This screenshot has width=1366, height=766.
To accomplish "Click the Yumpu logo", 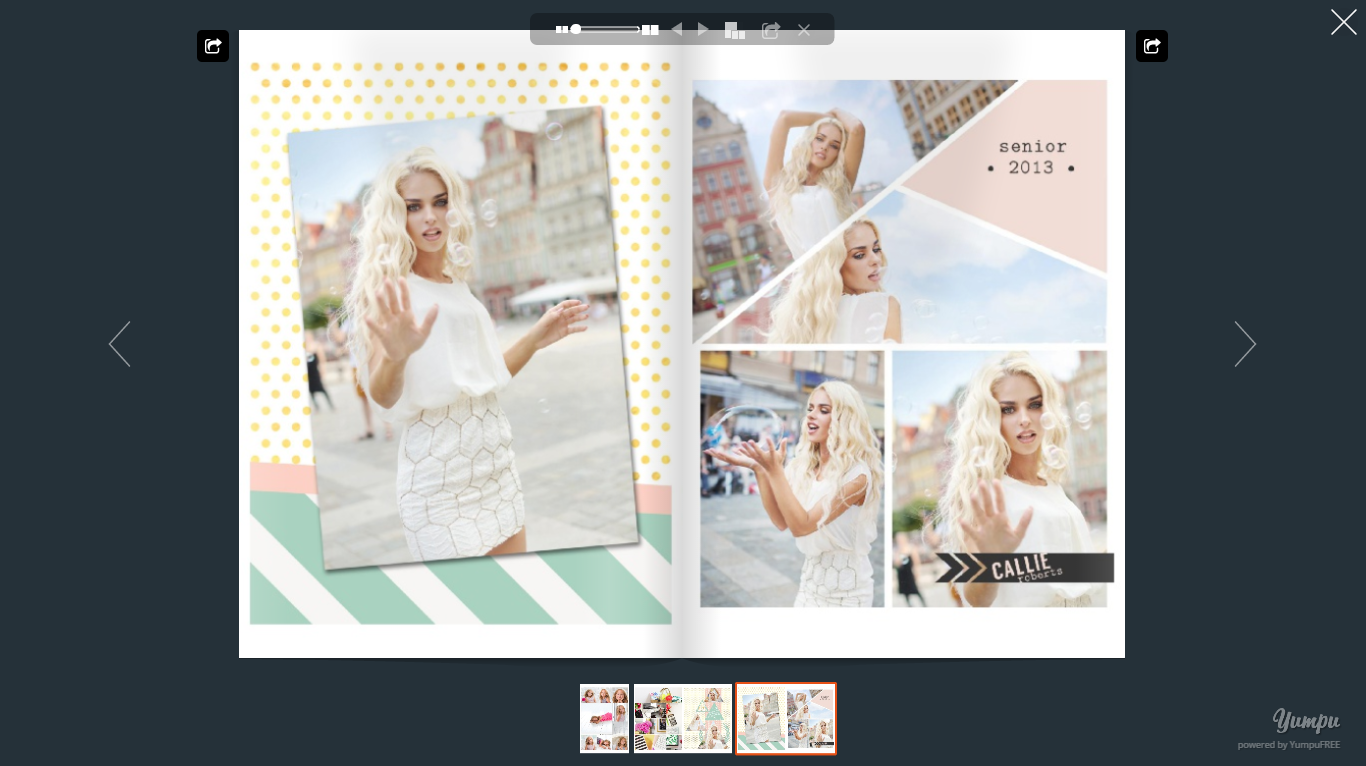I will pyautogui.click(x=1307, y=719).
